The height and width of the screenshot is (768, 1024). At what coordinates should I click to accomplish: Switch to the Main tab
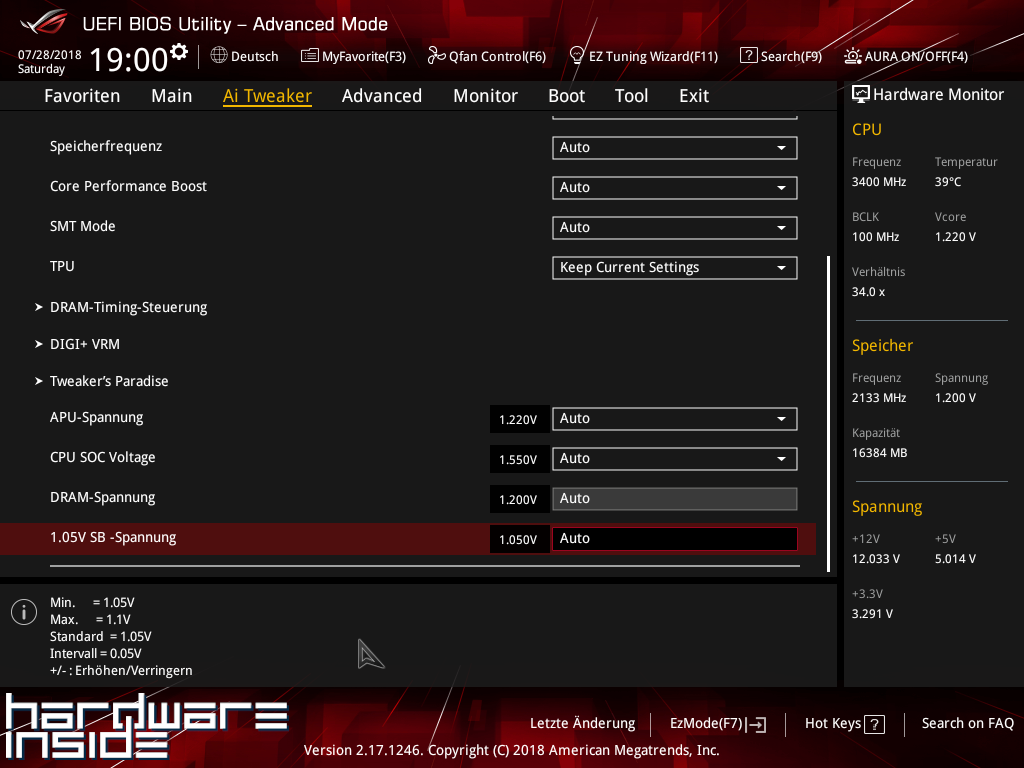172,96
